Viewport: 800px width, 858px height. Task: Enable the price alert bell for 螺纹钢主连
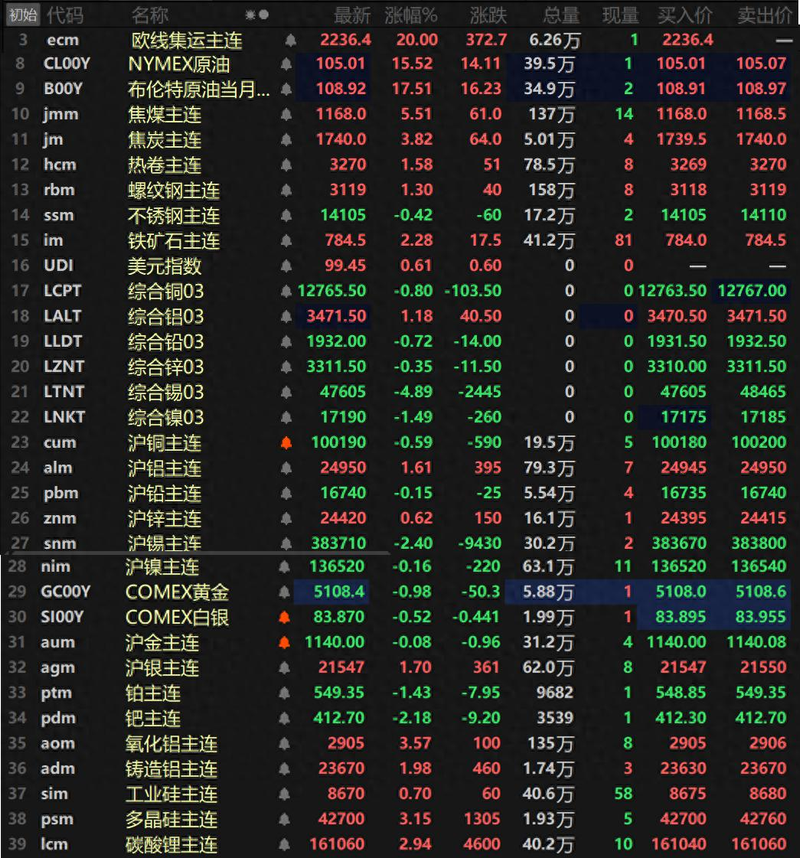pos(288,189)
